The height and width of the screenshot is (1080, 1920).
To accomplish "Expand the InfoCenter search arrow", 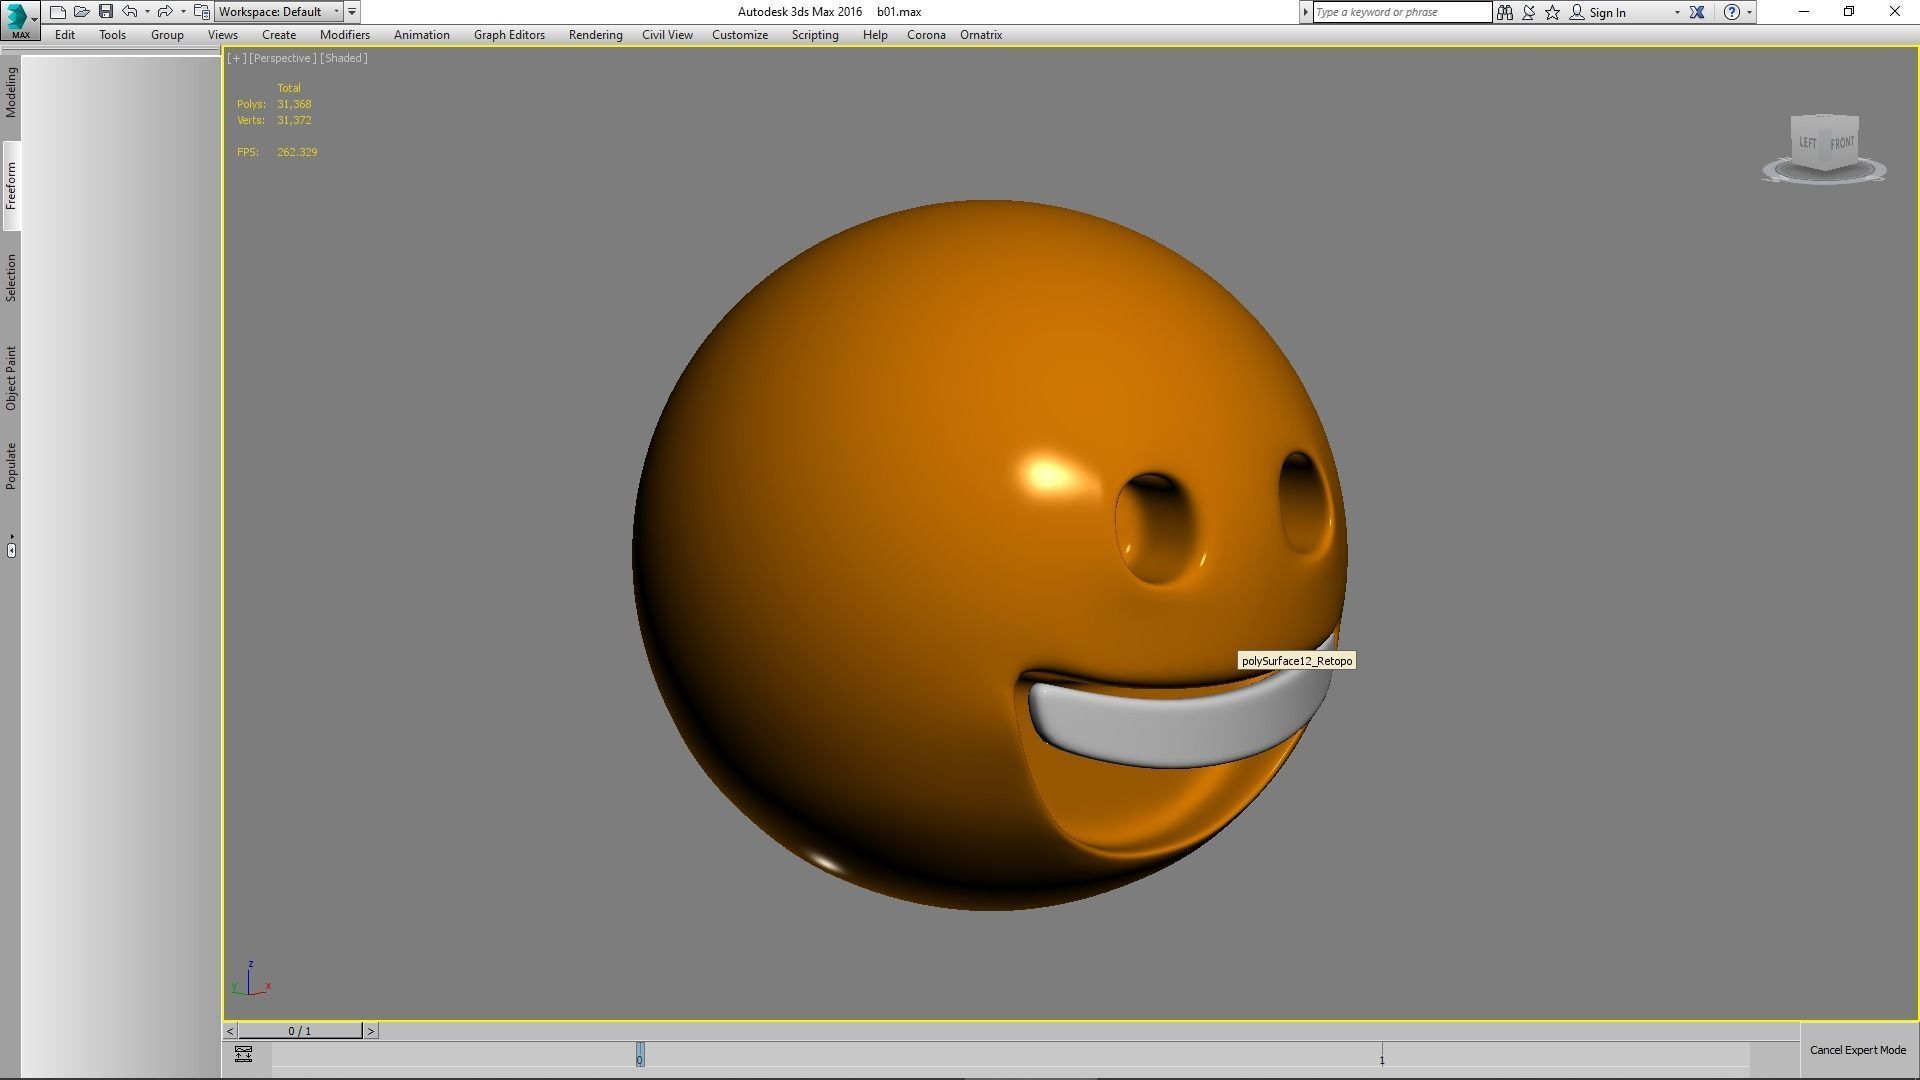I will [1305, 12].
